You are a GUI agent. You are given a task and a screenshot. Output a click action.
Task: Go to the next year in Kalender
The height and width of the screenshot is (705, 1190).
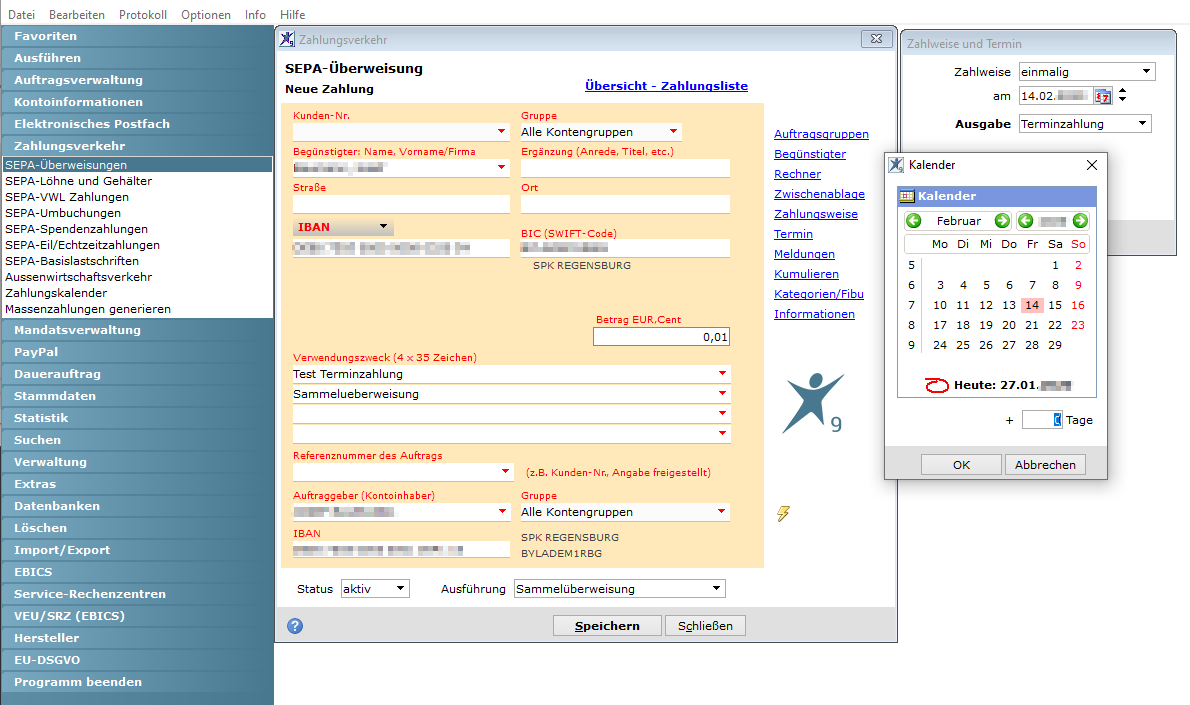click(1081, 221)
